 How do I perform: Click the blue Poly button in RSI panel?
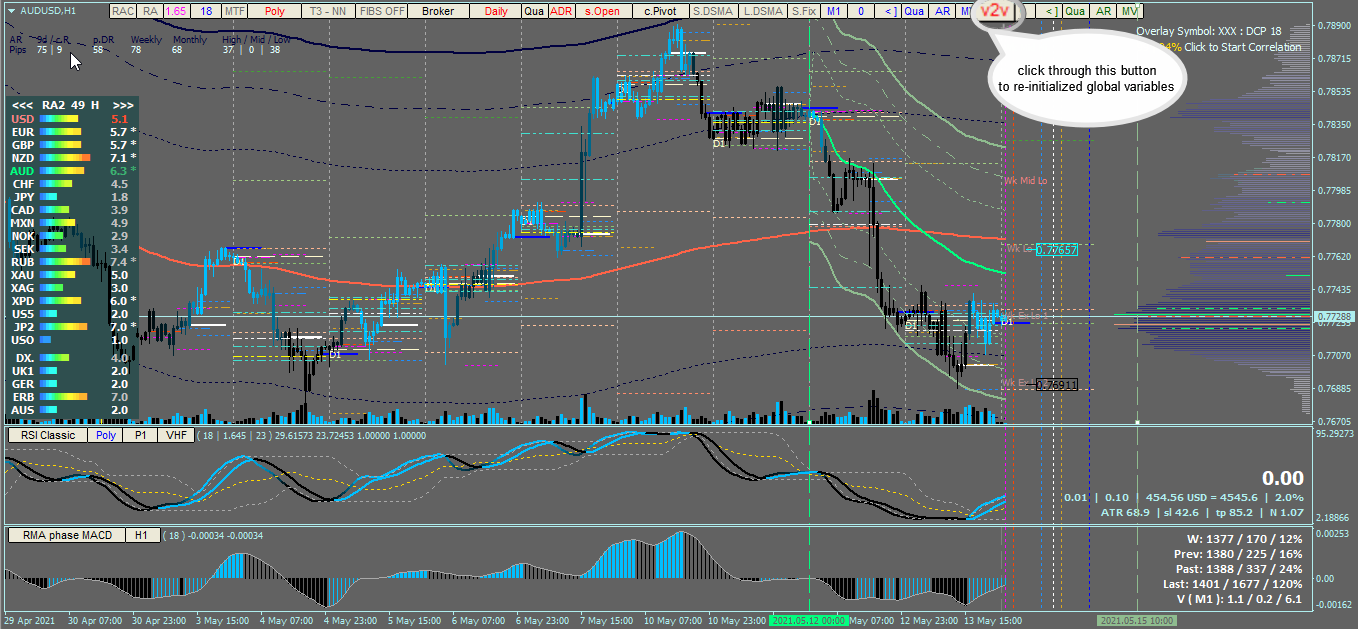coord(106,435)
